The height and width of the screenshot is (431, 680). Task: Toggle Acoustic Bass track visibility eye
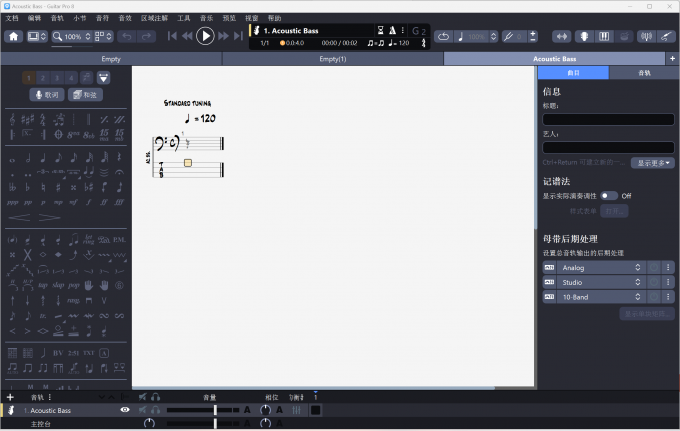(125, 410)
